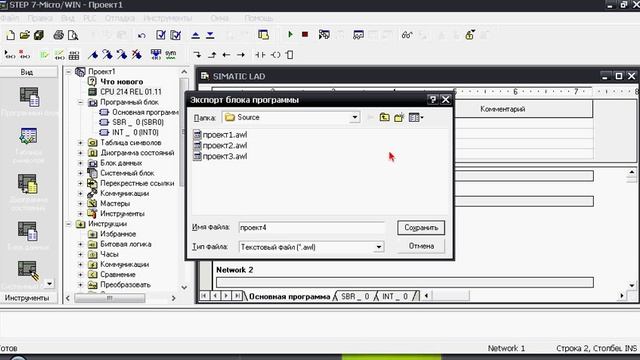Create a new project via the New toolbar icon

(10, 35)
